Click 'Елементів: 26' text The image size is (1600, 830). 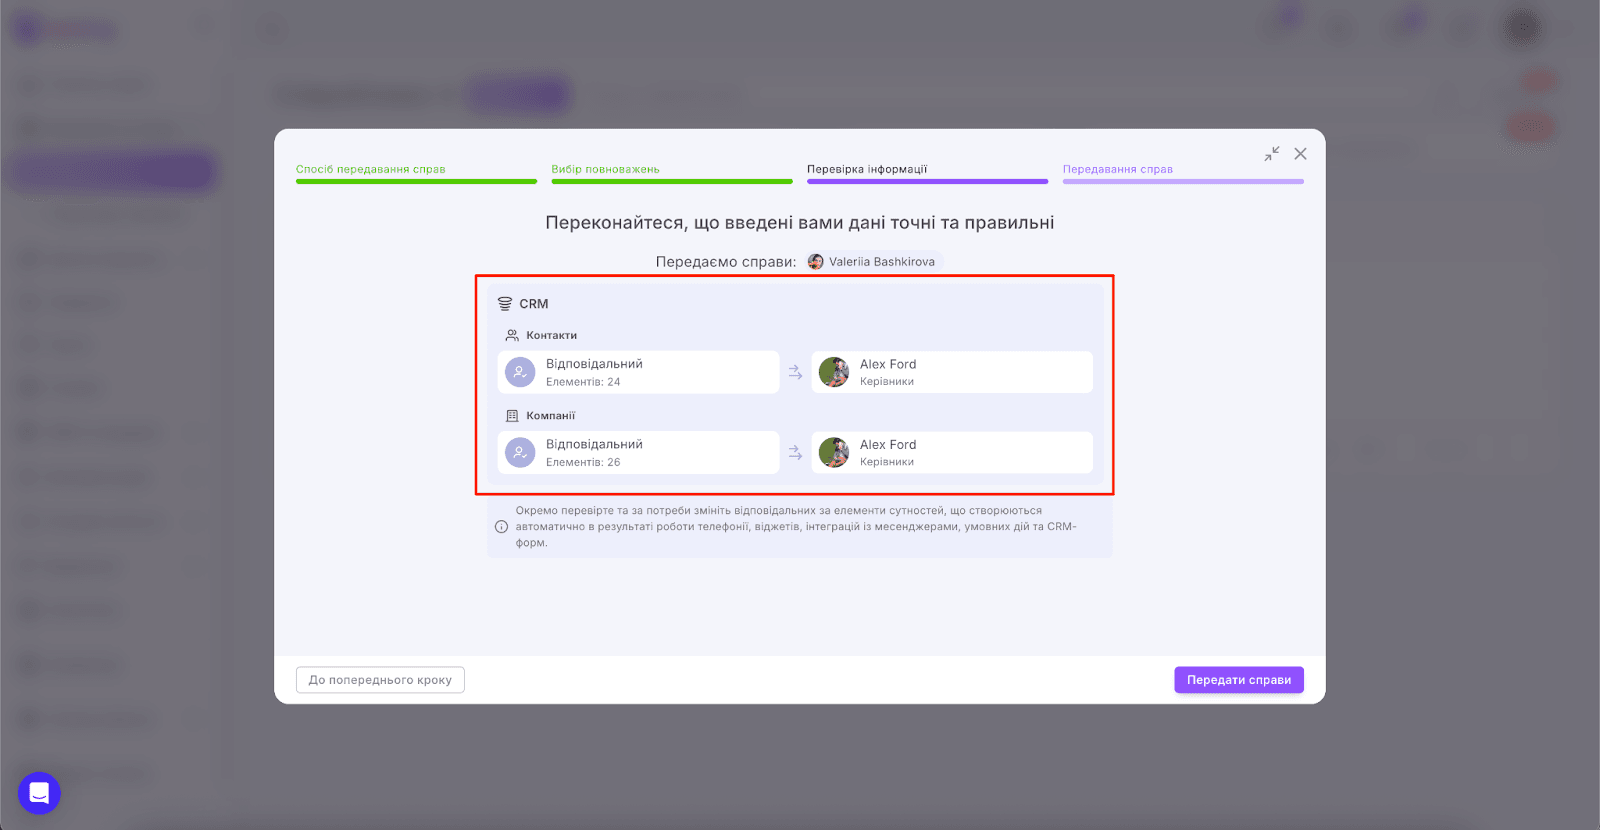pyautogui.click(x=583, y=462)
